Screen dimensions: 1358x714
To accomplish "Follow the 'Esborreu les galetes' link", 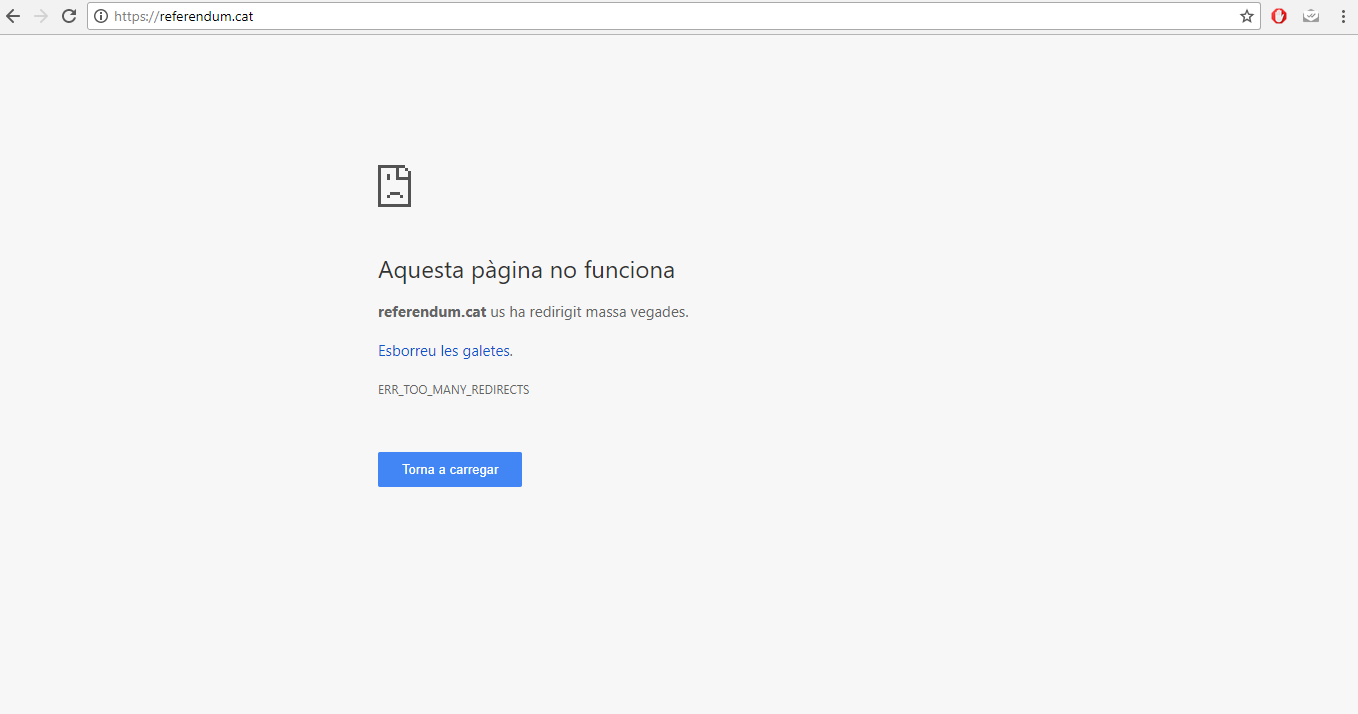I will tap(444, 351).
